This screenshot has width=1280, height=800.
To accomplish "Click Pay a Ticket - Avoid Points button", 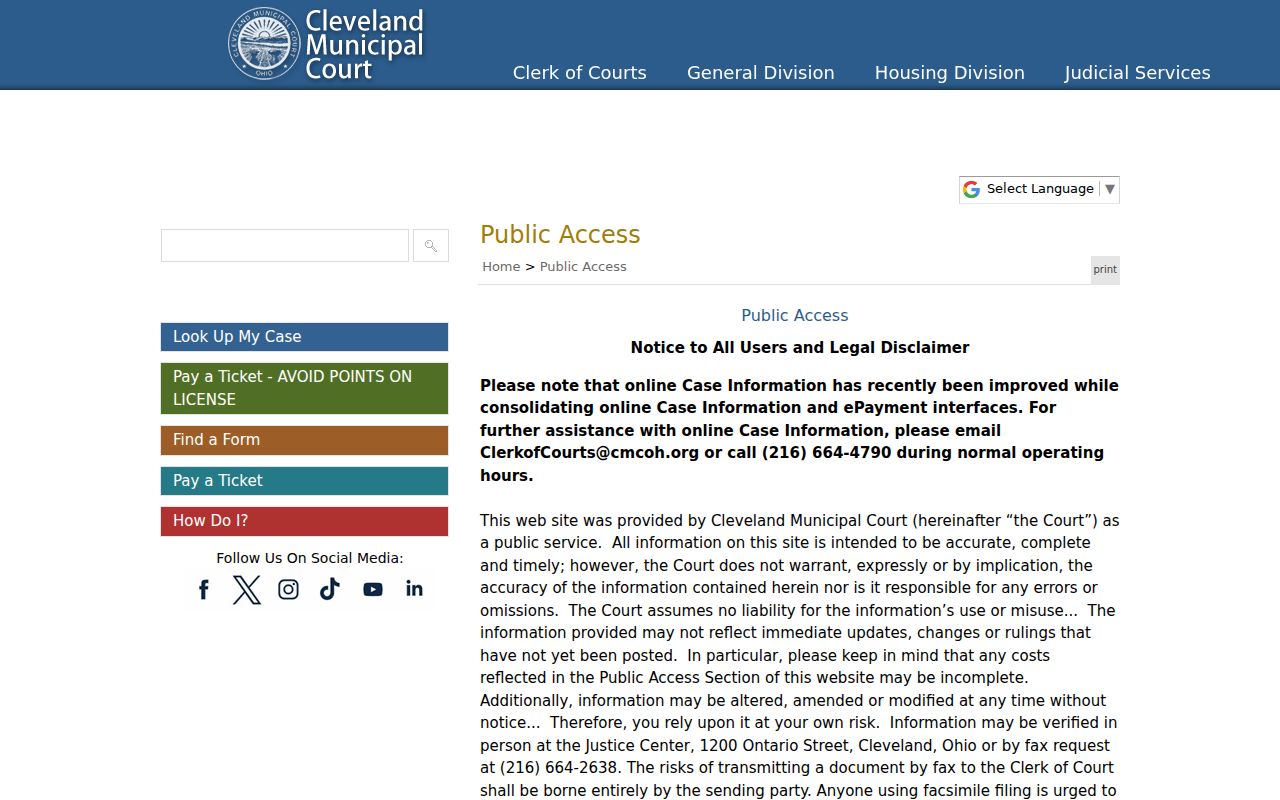I will (304, 388).
